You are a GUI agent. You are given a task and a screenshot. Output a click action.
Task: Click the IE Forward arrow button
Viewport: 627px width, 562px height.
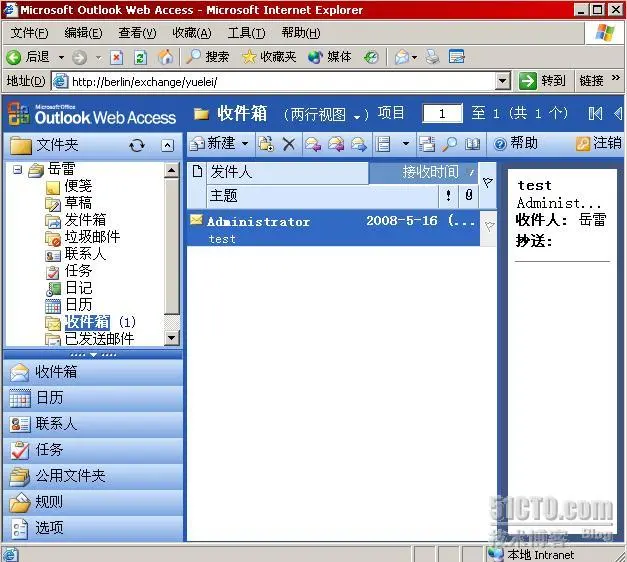tap(80, 58)
